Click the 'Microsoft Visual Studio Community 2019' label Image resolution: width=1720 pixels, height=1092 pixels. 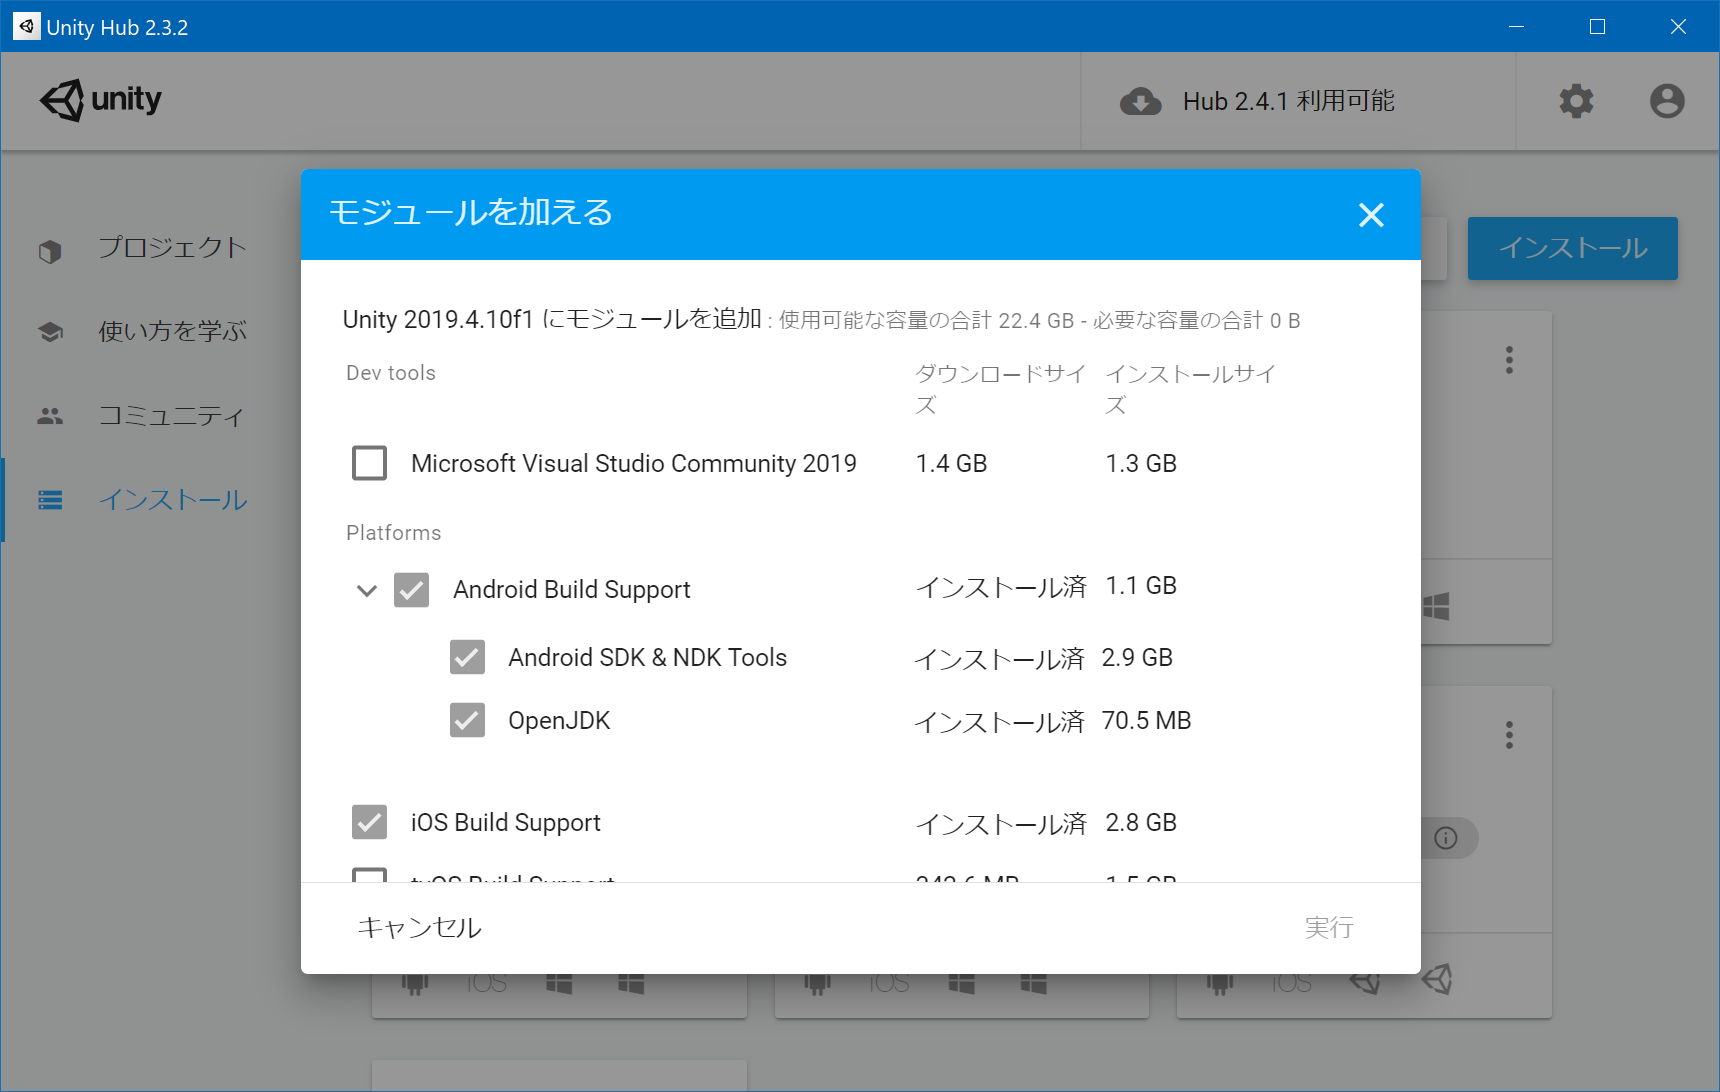tap(634, 464)
